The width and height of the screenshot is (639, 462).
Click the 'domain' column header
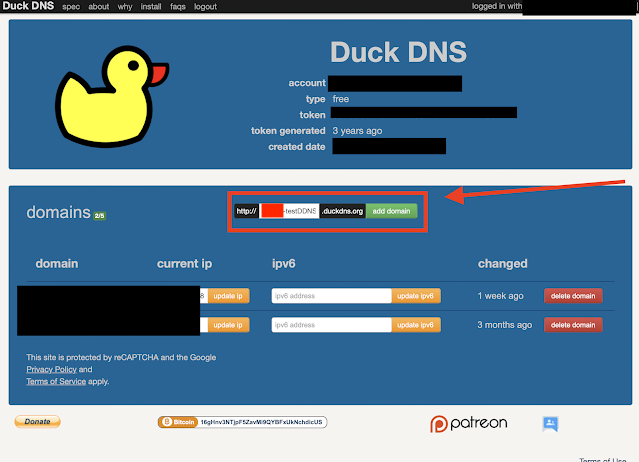57,264
